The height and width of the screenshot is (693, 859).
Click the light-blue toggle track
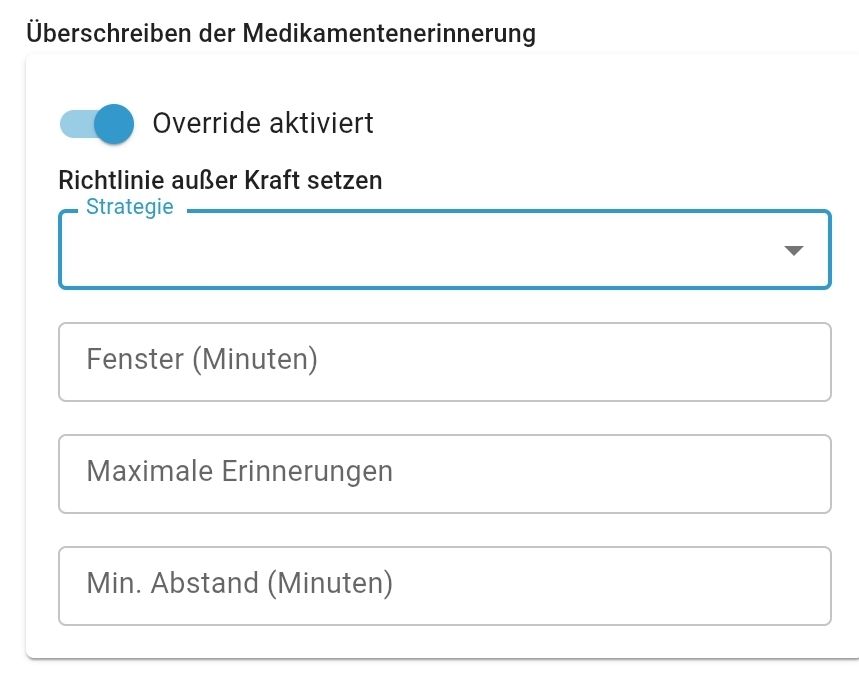point(74,124)
